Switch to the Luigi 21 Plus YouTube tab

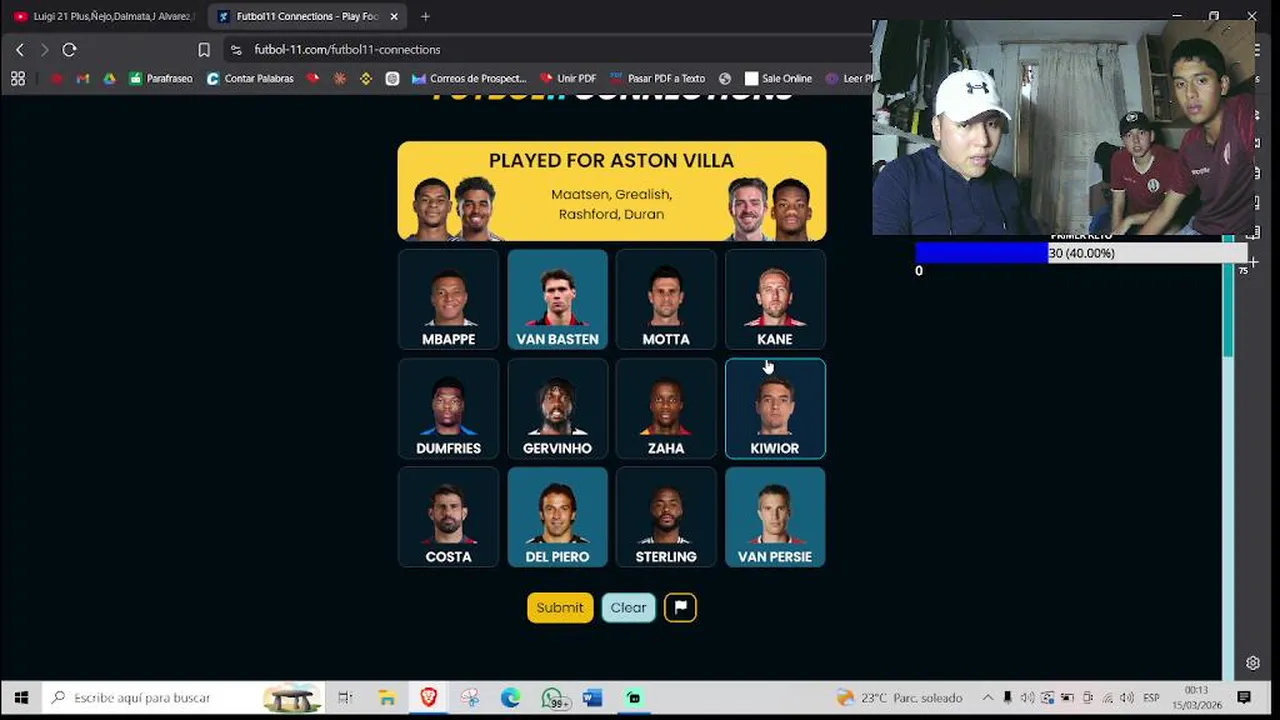(102, 16)
